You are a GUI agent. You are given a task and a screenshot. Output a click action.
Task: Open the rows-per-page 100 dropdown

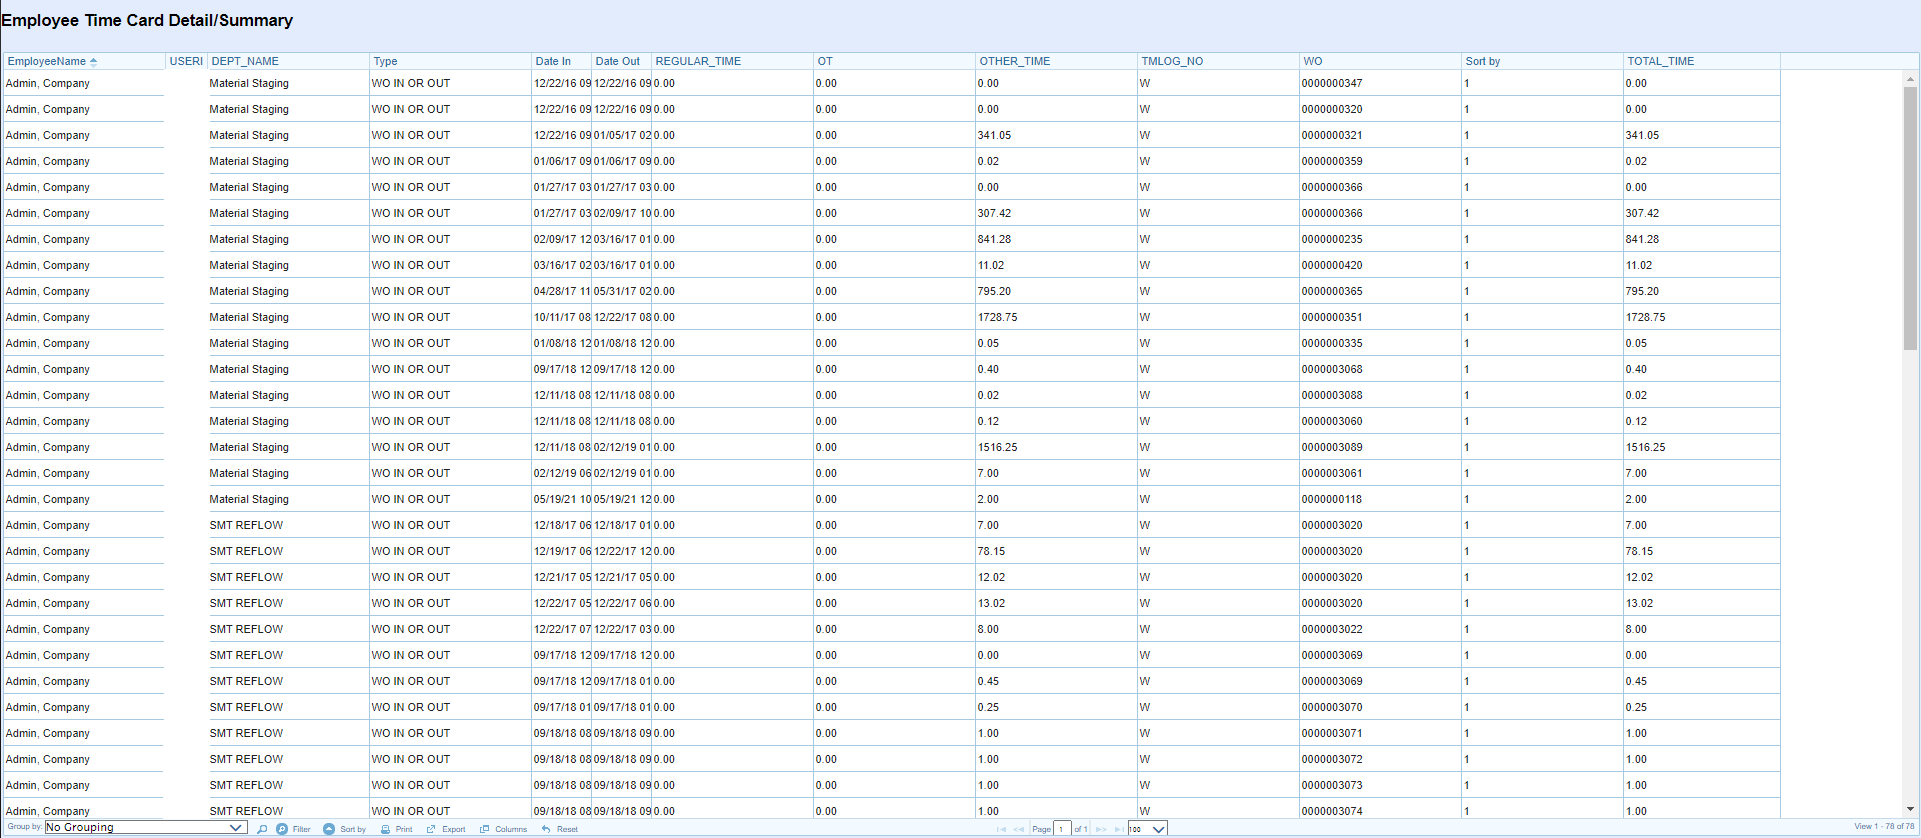(1147, 829)
